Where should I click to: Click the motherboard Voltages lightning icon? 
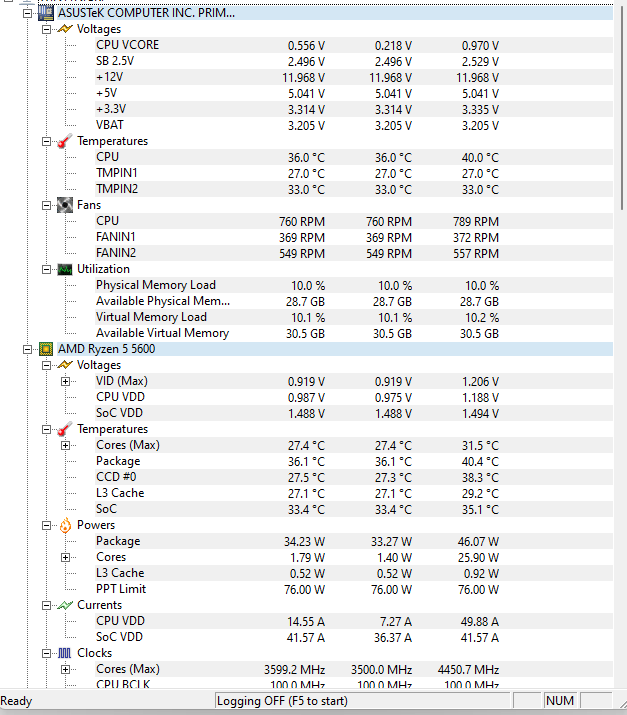pyautogui.click(x=65, y=29)
